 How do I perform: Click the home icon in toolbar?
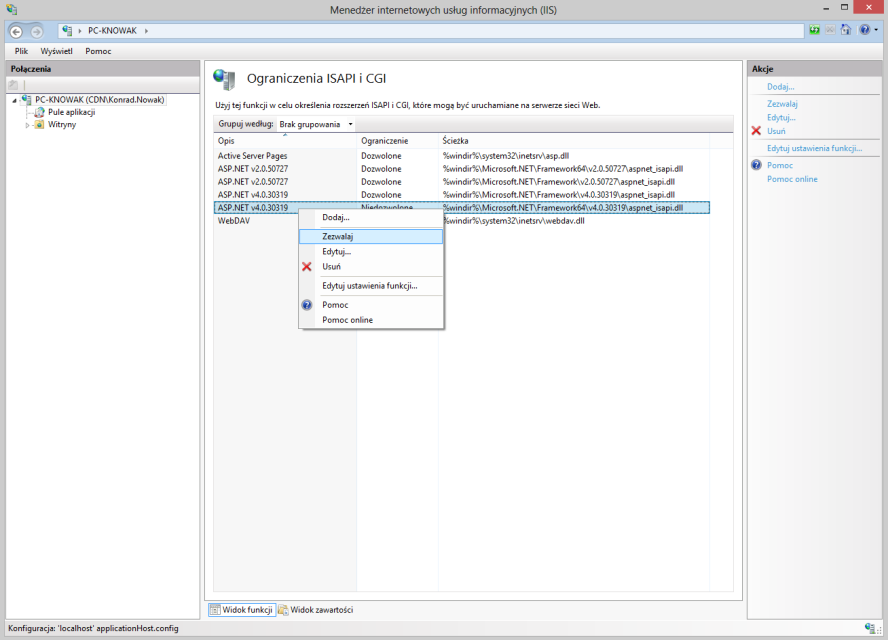[x=846, y=30]
